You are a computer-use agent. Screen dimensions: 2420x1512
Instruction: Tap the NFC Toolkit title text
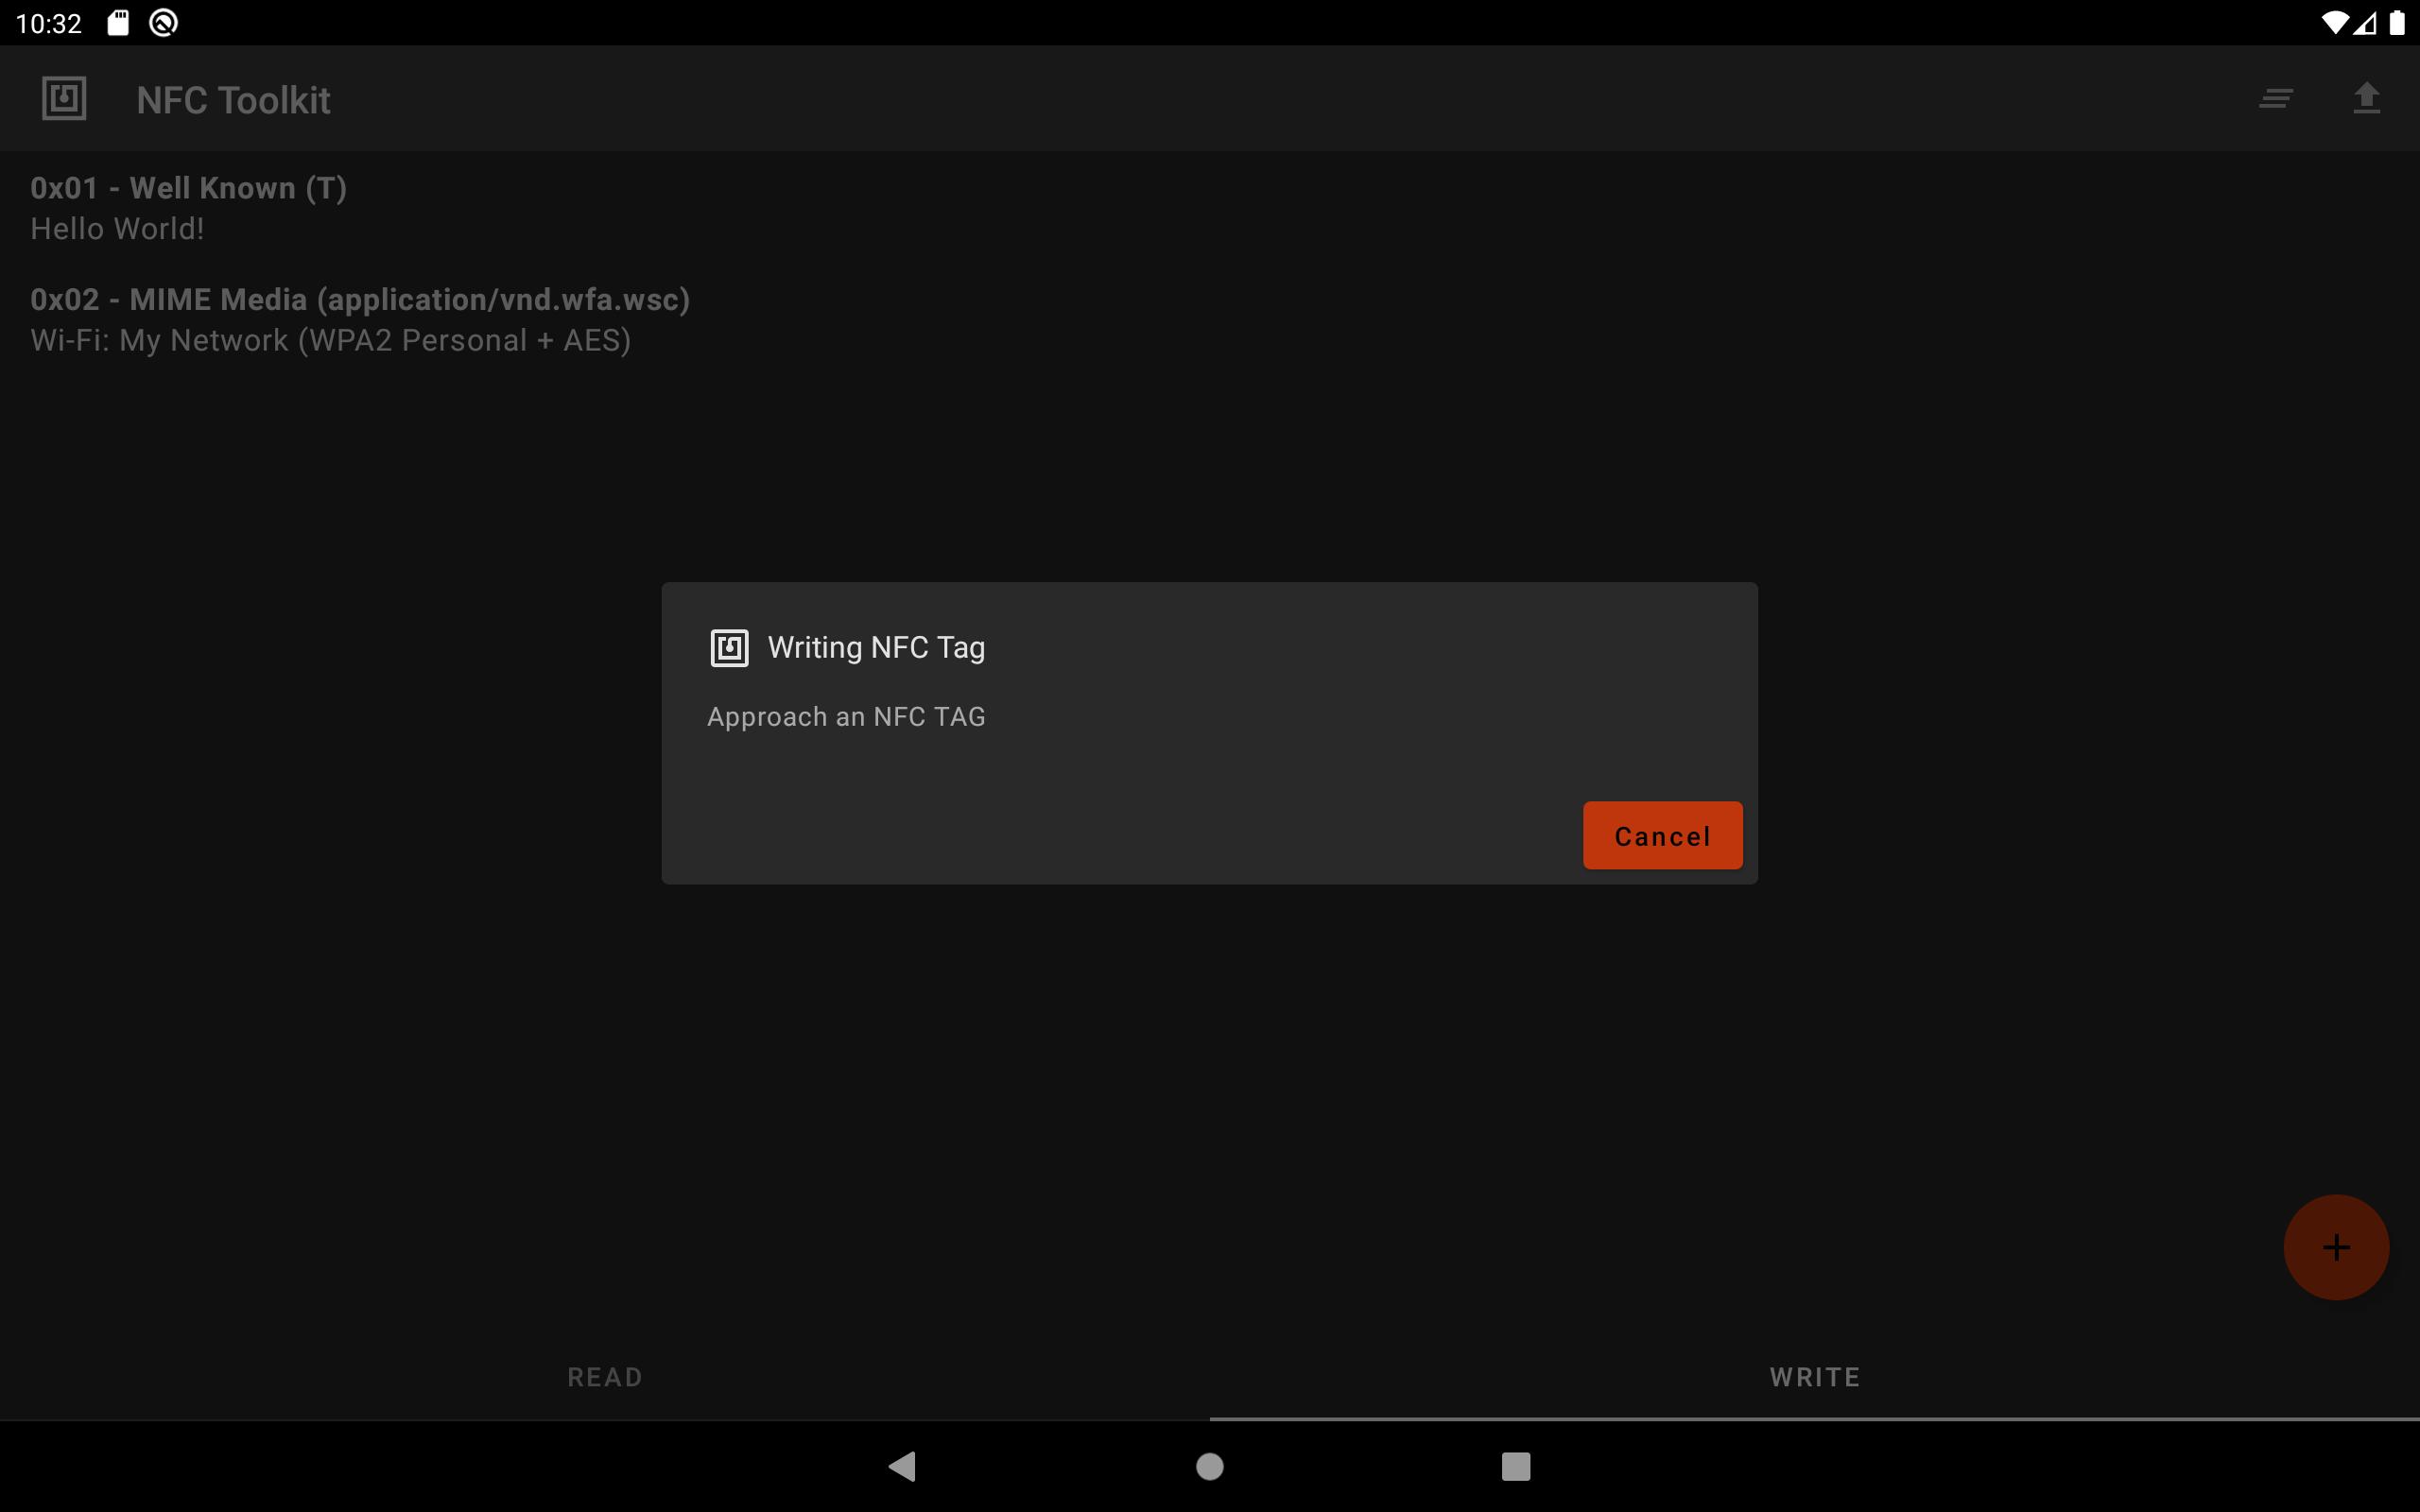[233, 100]
